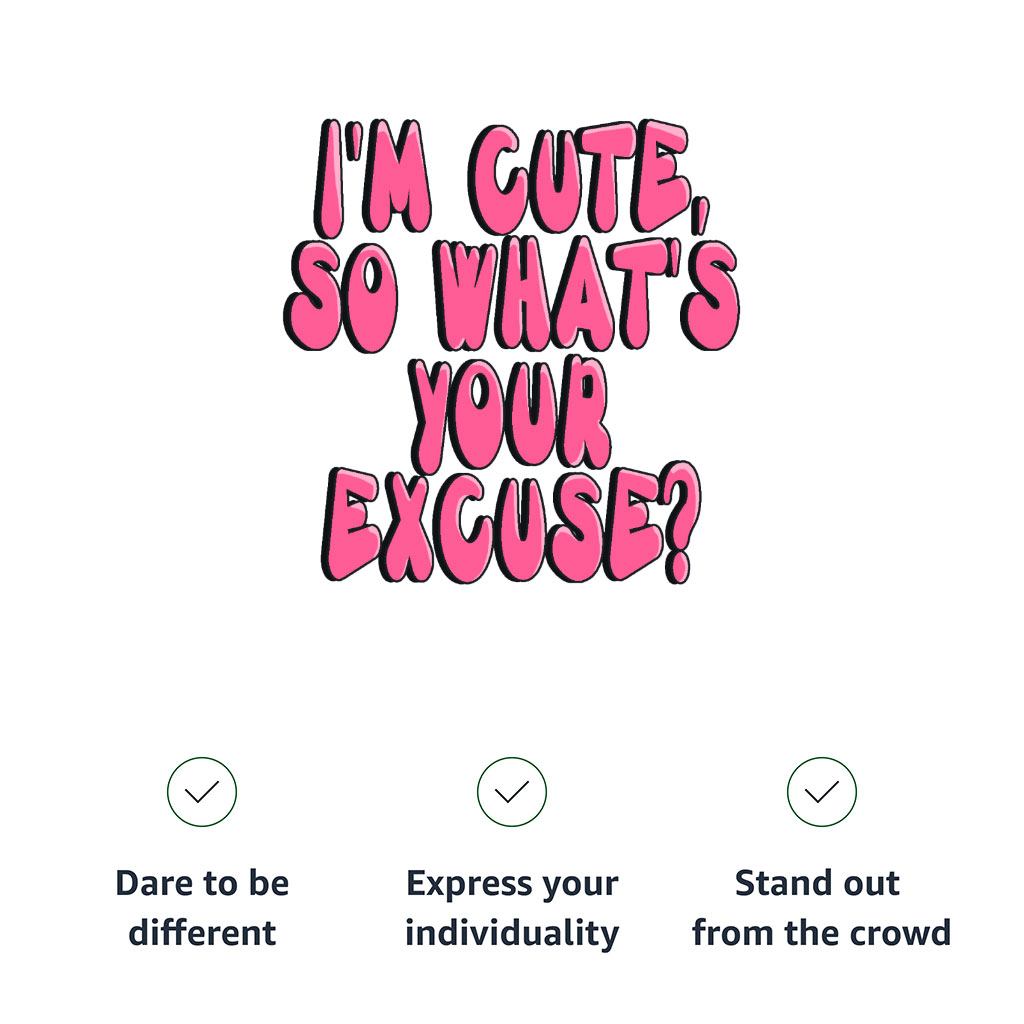Tap the pink word YOUR
Viewport: 1024px width, 1024px height.
(x=509, y=413)
